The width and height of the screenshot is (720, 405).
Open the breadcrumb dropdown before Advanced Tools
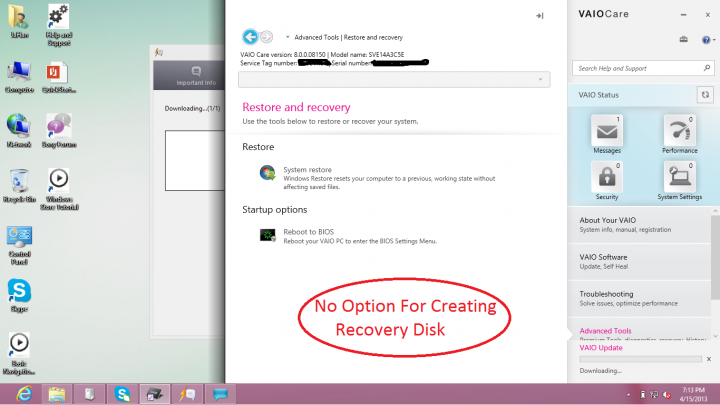pyautogui.click(x=287, y=37)
